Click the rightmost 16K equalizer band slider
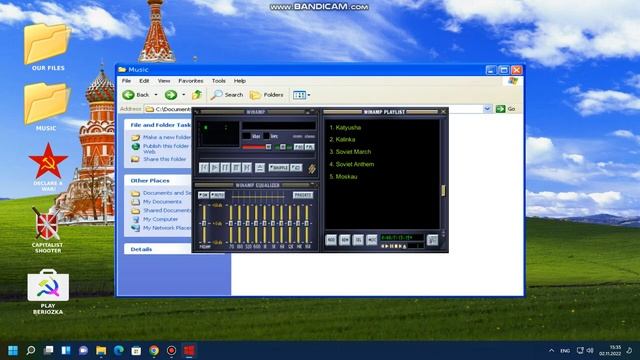 [x=307, y=223]
